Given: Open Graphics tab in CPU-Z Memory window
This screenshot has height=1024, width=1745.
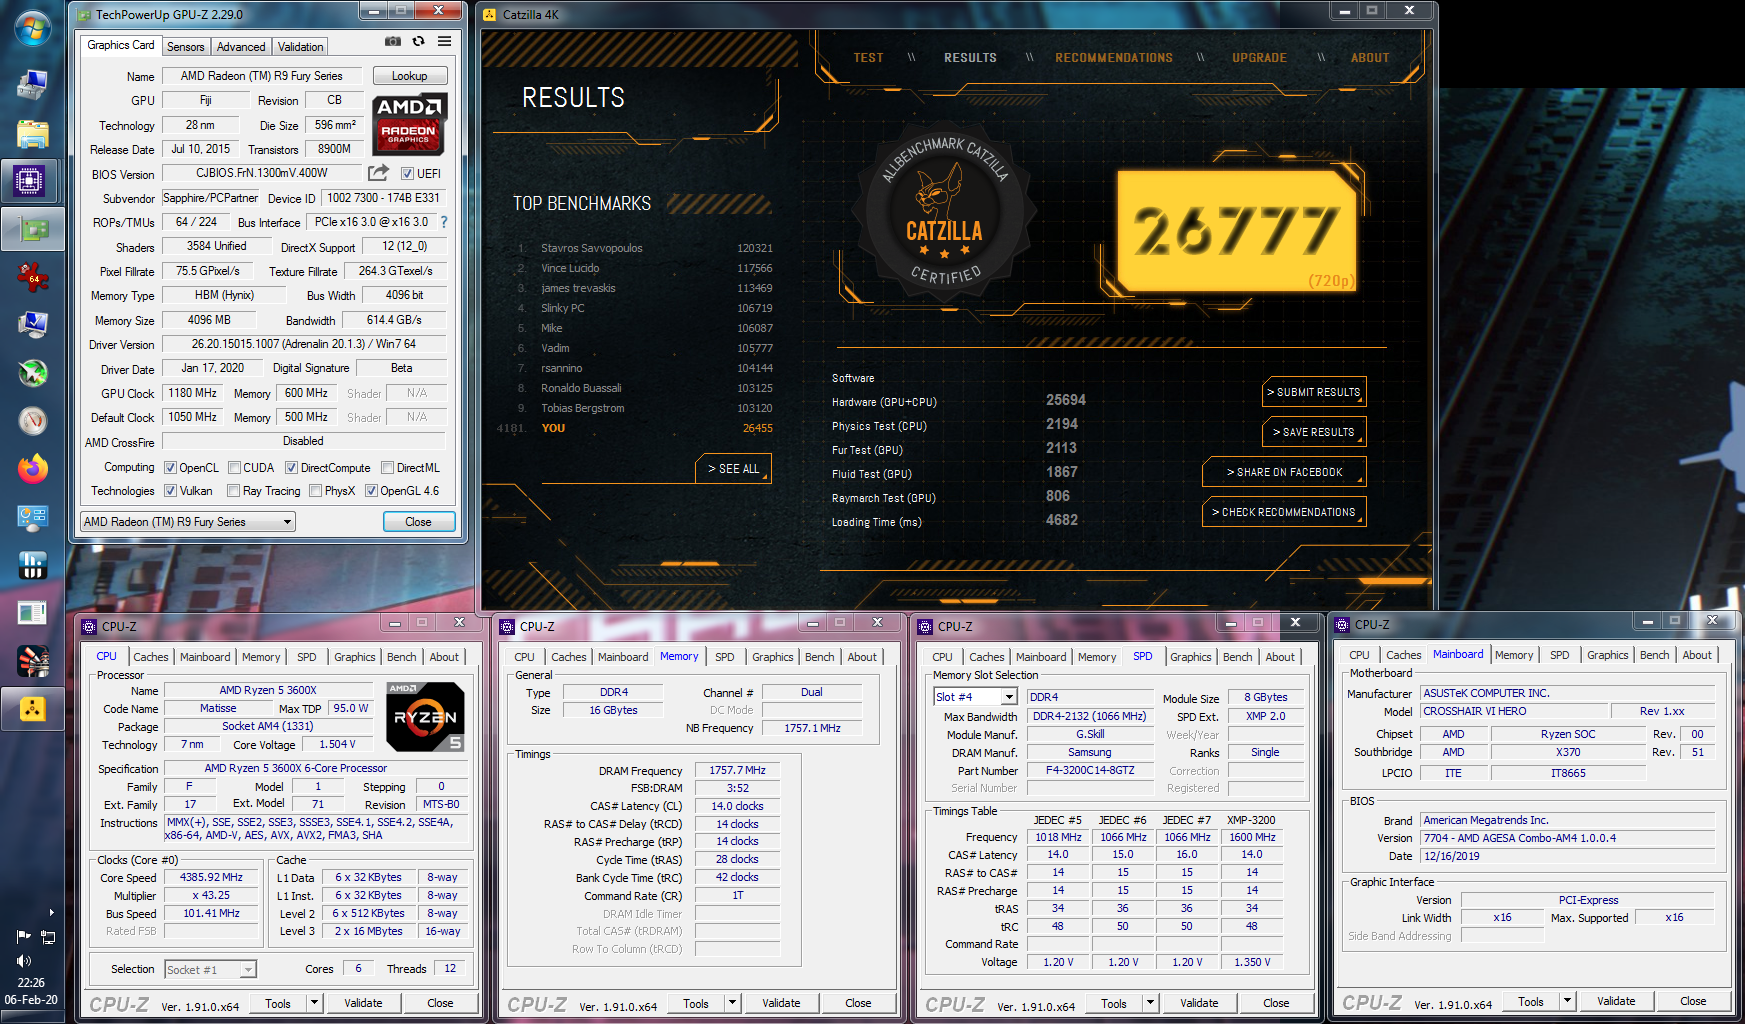Looking at the screenshot, I should click(x=773, y=657).
